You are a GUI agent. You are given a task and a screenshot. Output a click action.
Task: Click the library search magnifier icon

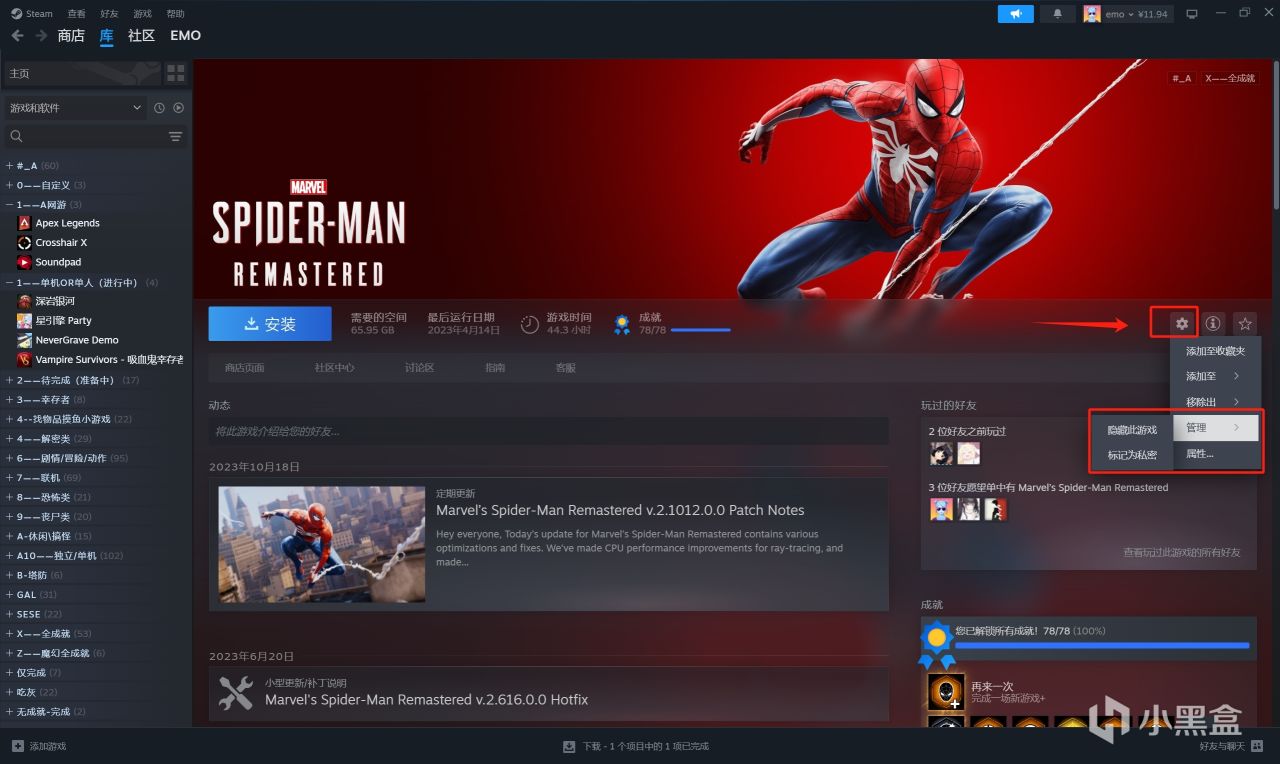coord(16,136)
